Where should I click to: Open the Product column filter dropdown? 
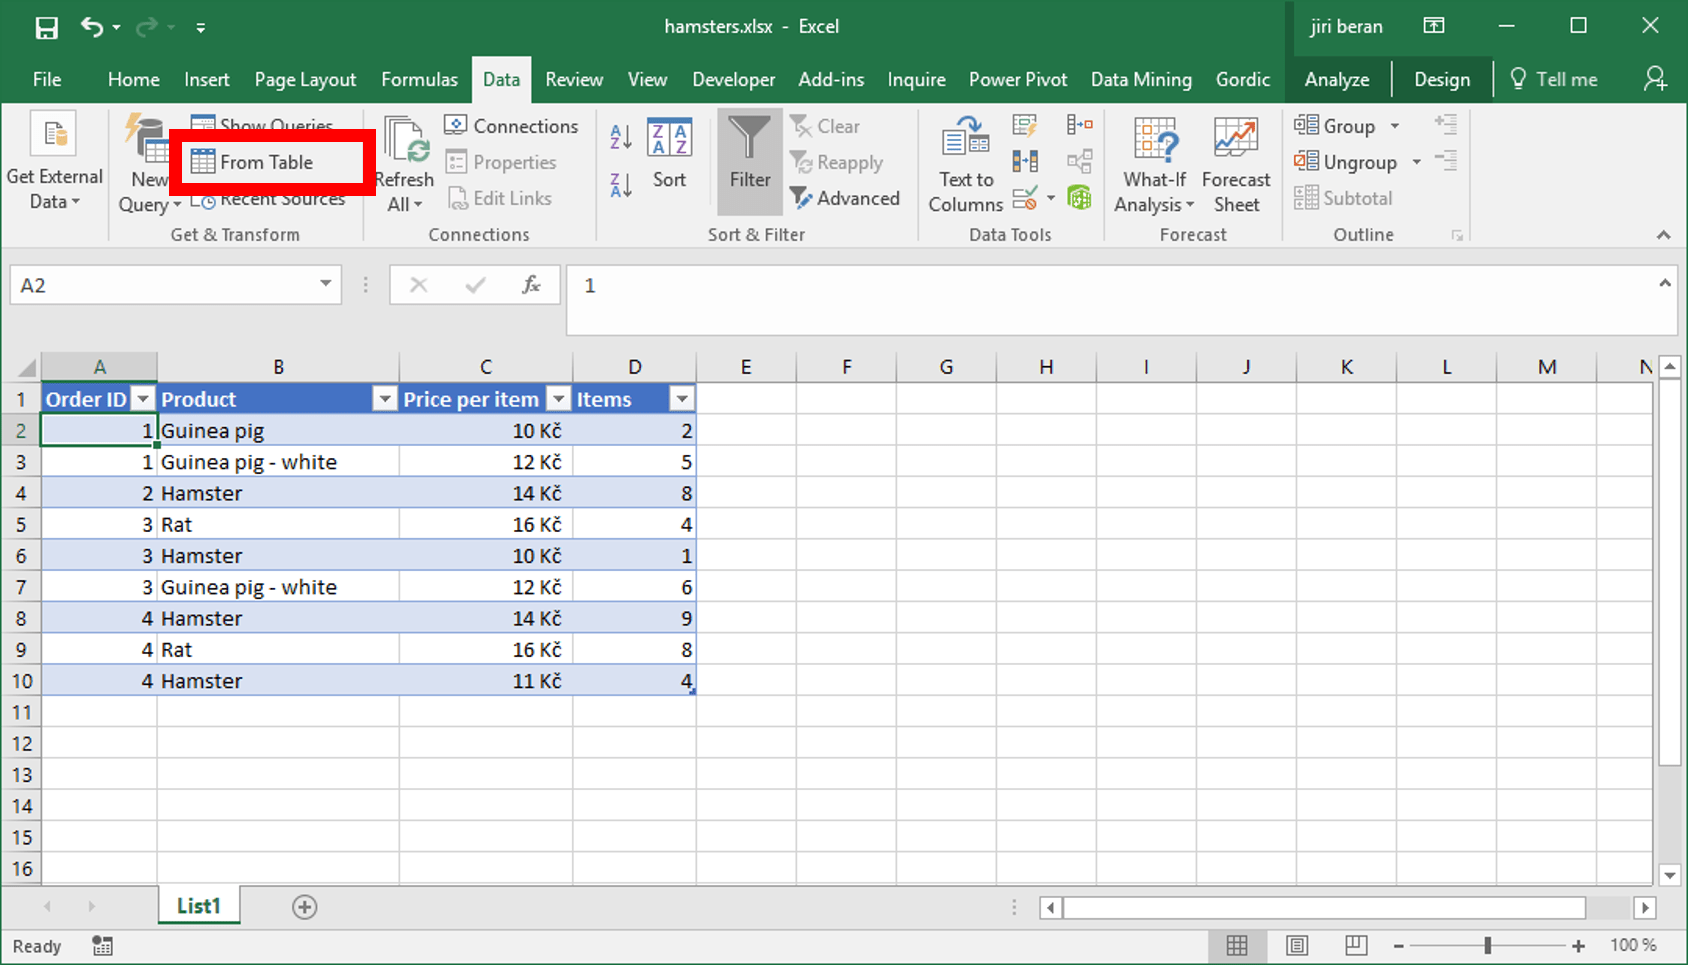click(384, 400)
